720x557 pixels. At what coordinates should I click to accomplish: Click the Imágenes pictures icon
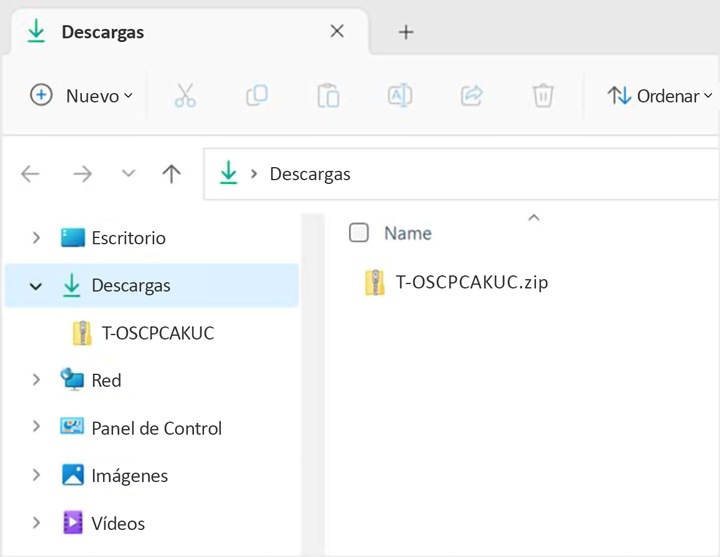click(x=73, y=475)
